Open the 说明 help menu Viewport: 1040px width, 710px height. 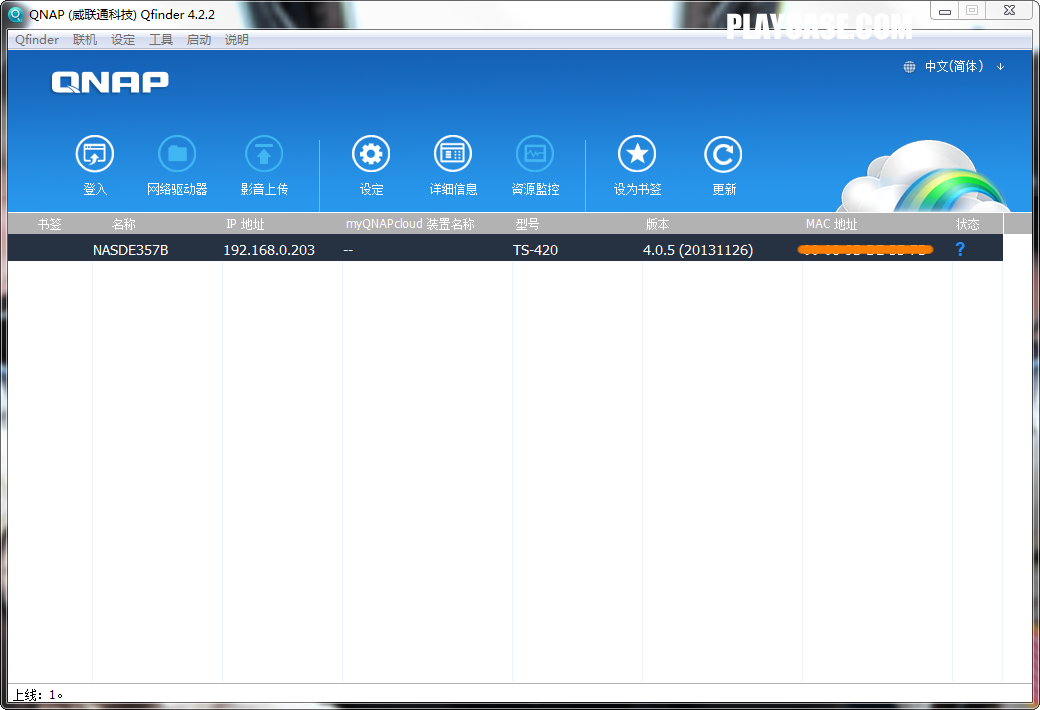pos(236,40)
